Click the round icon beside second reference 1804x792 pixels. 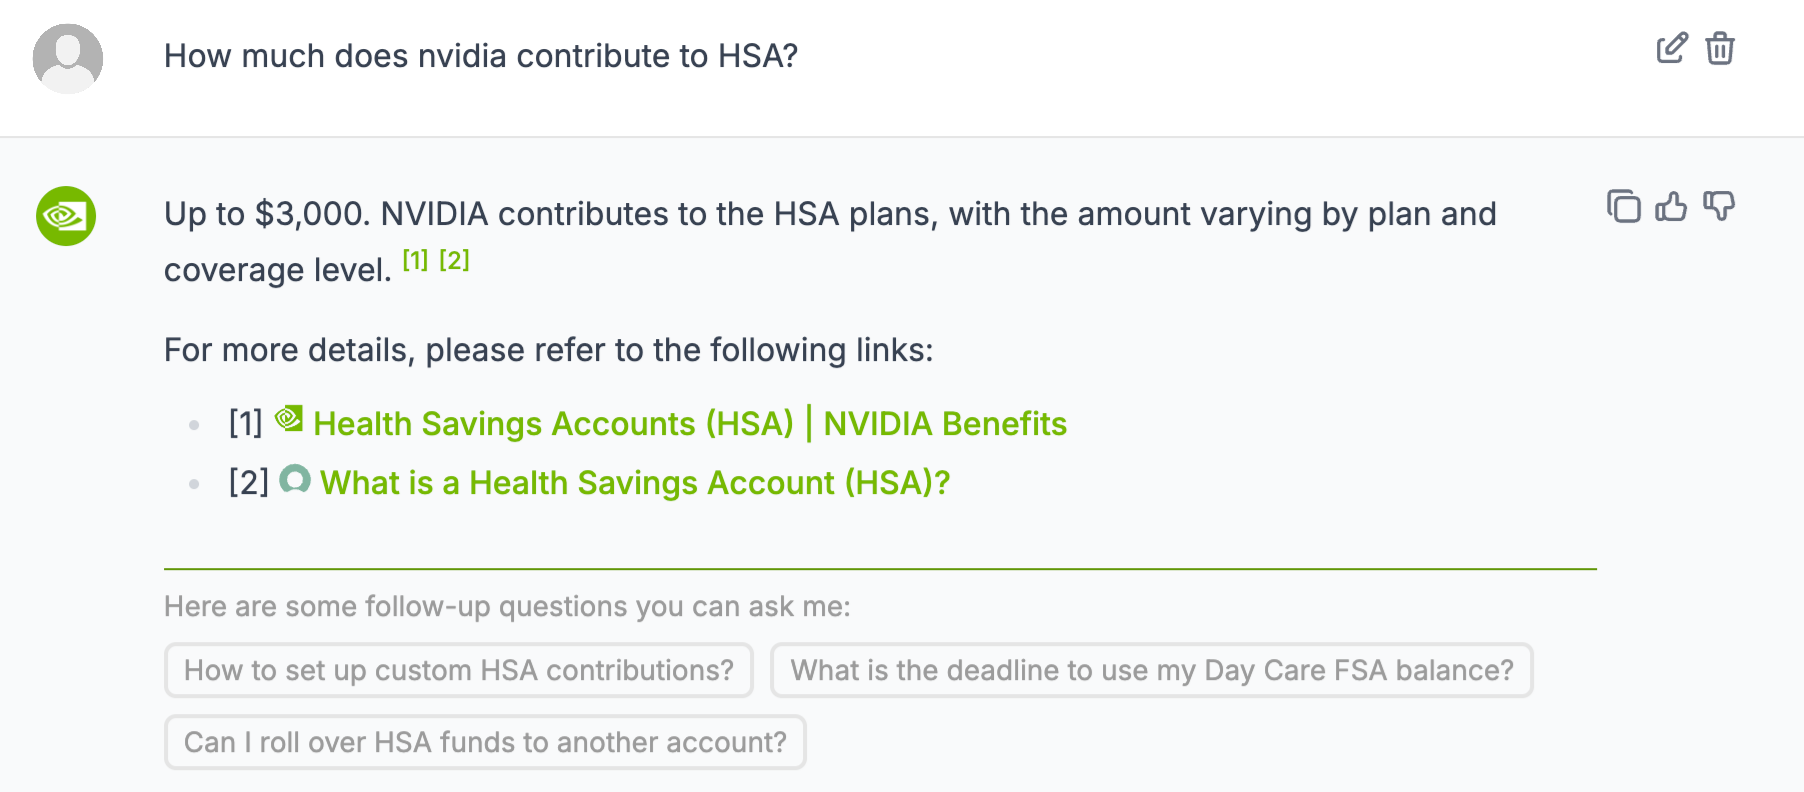tap(295, 479)
